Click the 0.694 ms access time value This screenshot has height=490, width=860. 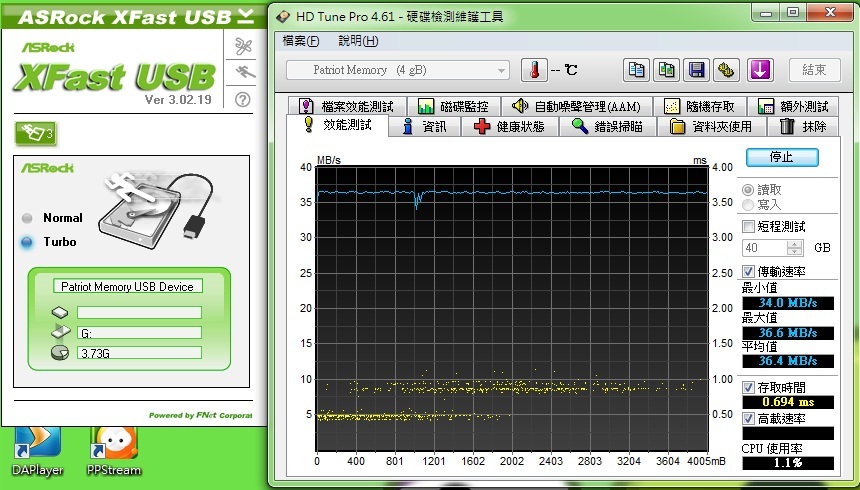tap(788, 402)
